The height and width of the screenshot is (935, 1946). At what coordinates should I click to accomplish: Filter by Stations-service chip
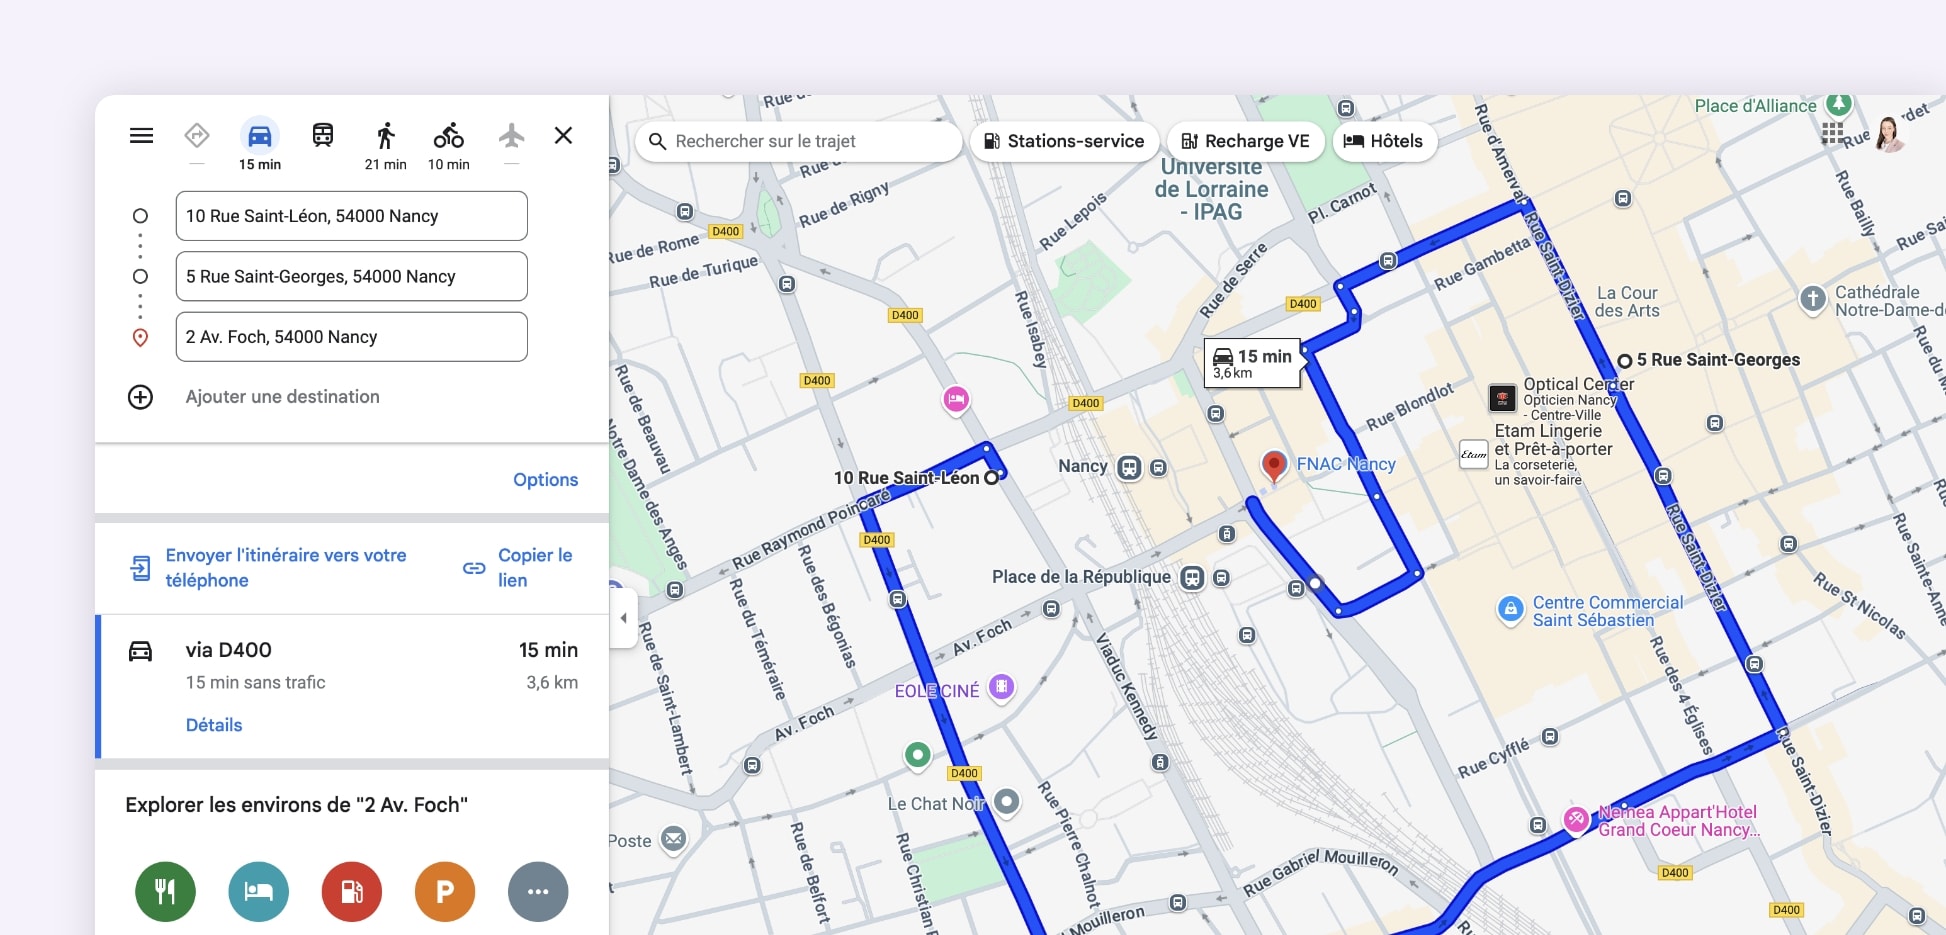(x=1064, y=141)
